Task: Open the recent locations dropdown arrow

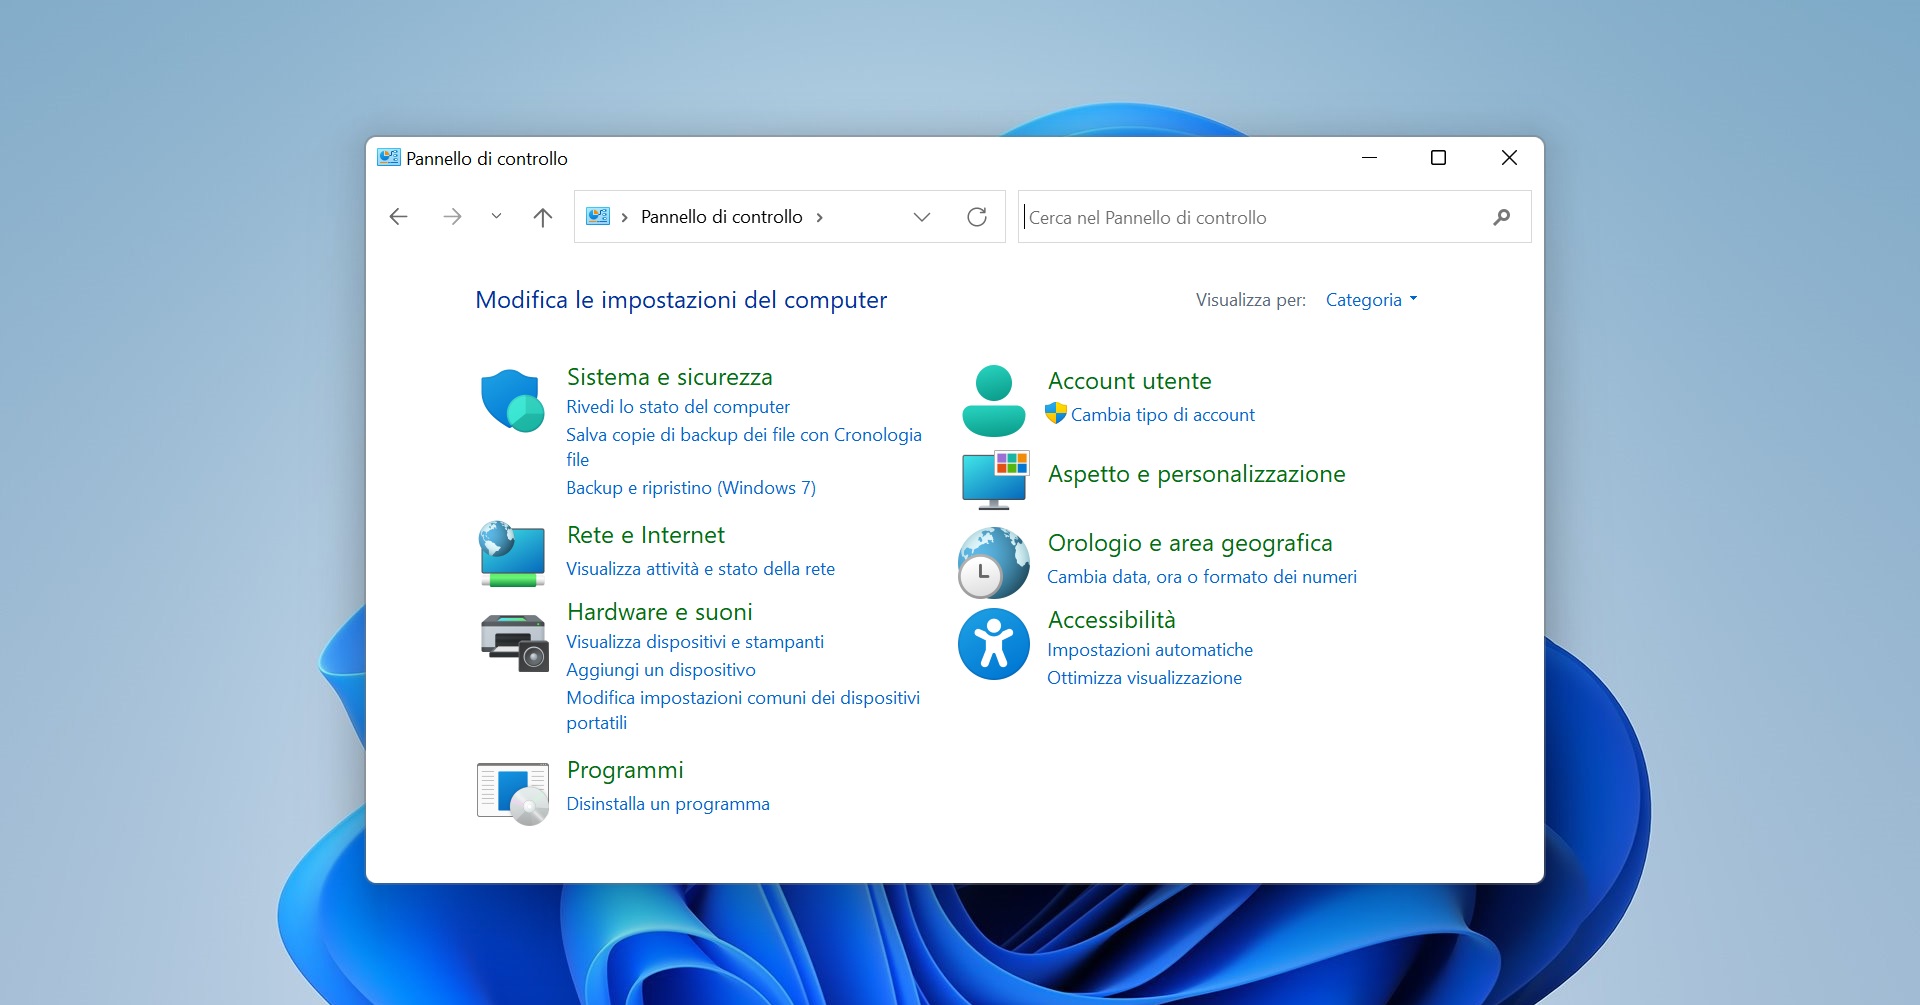Action: click(x=496, y=216)
